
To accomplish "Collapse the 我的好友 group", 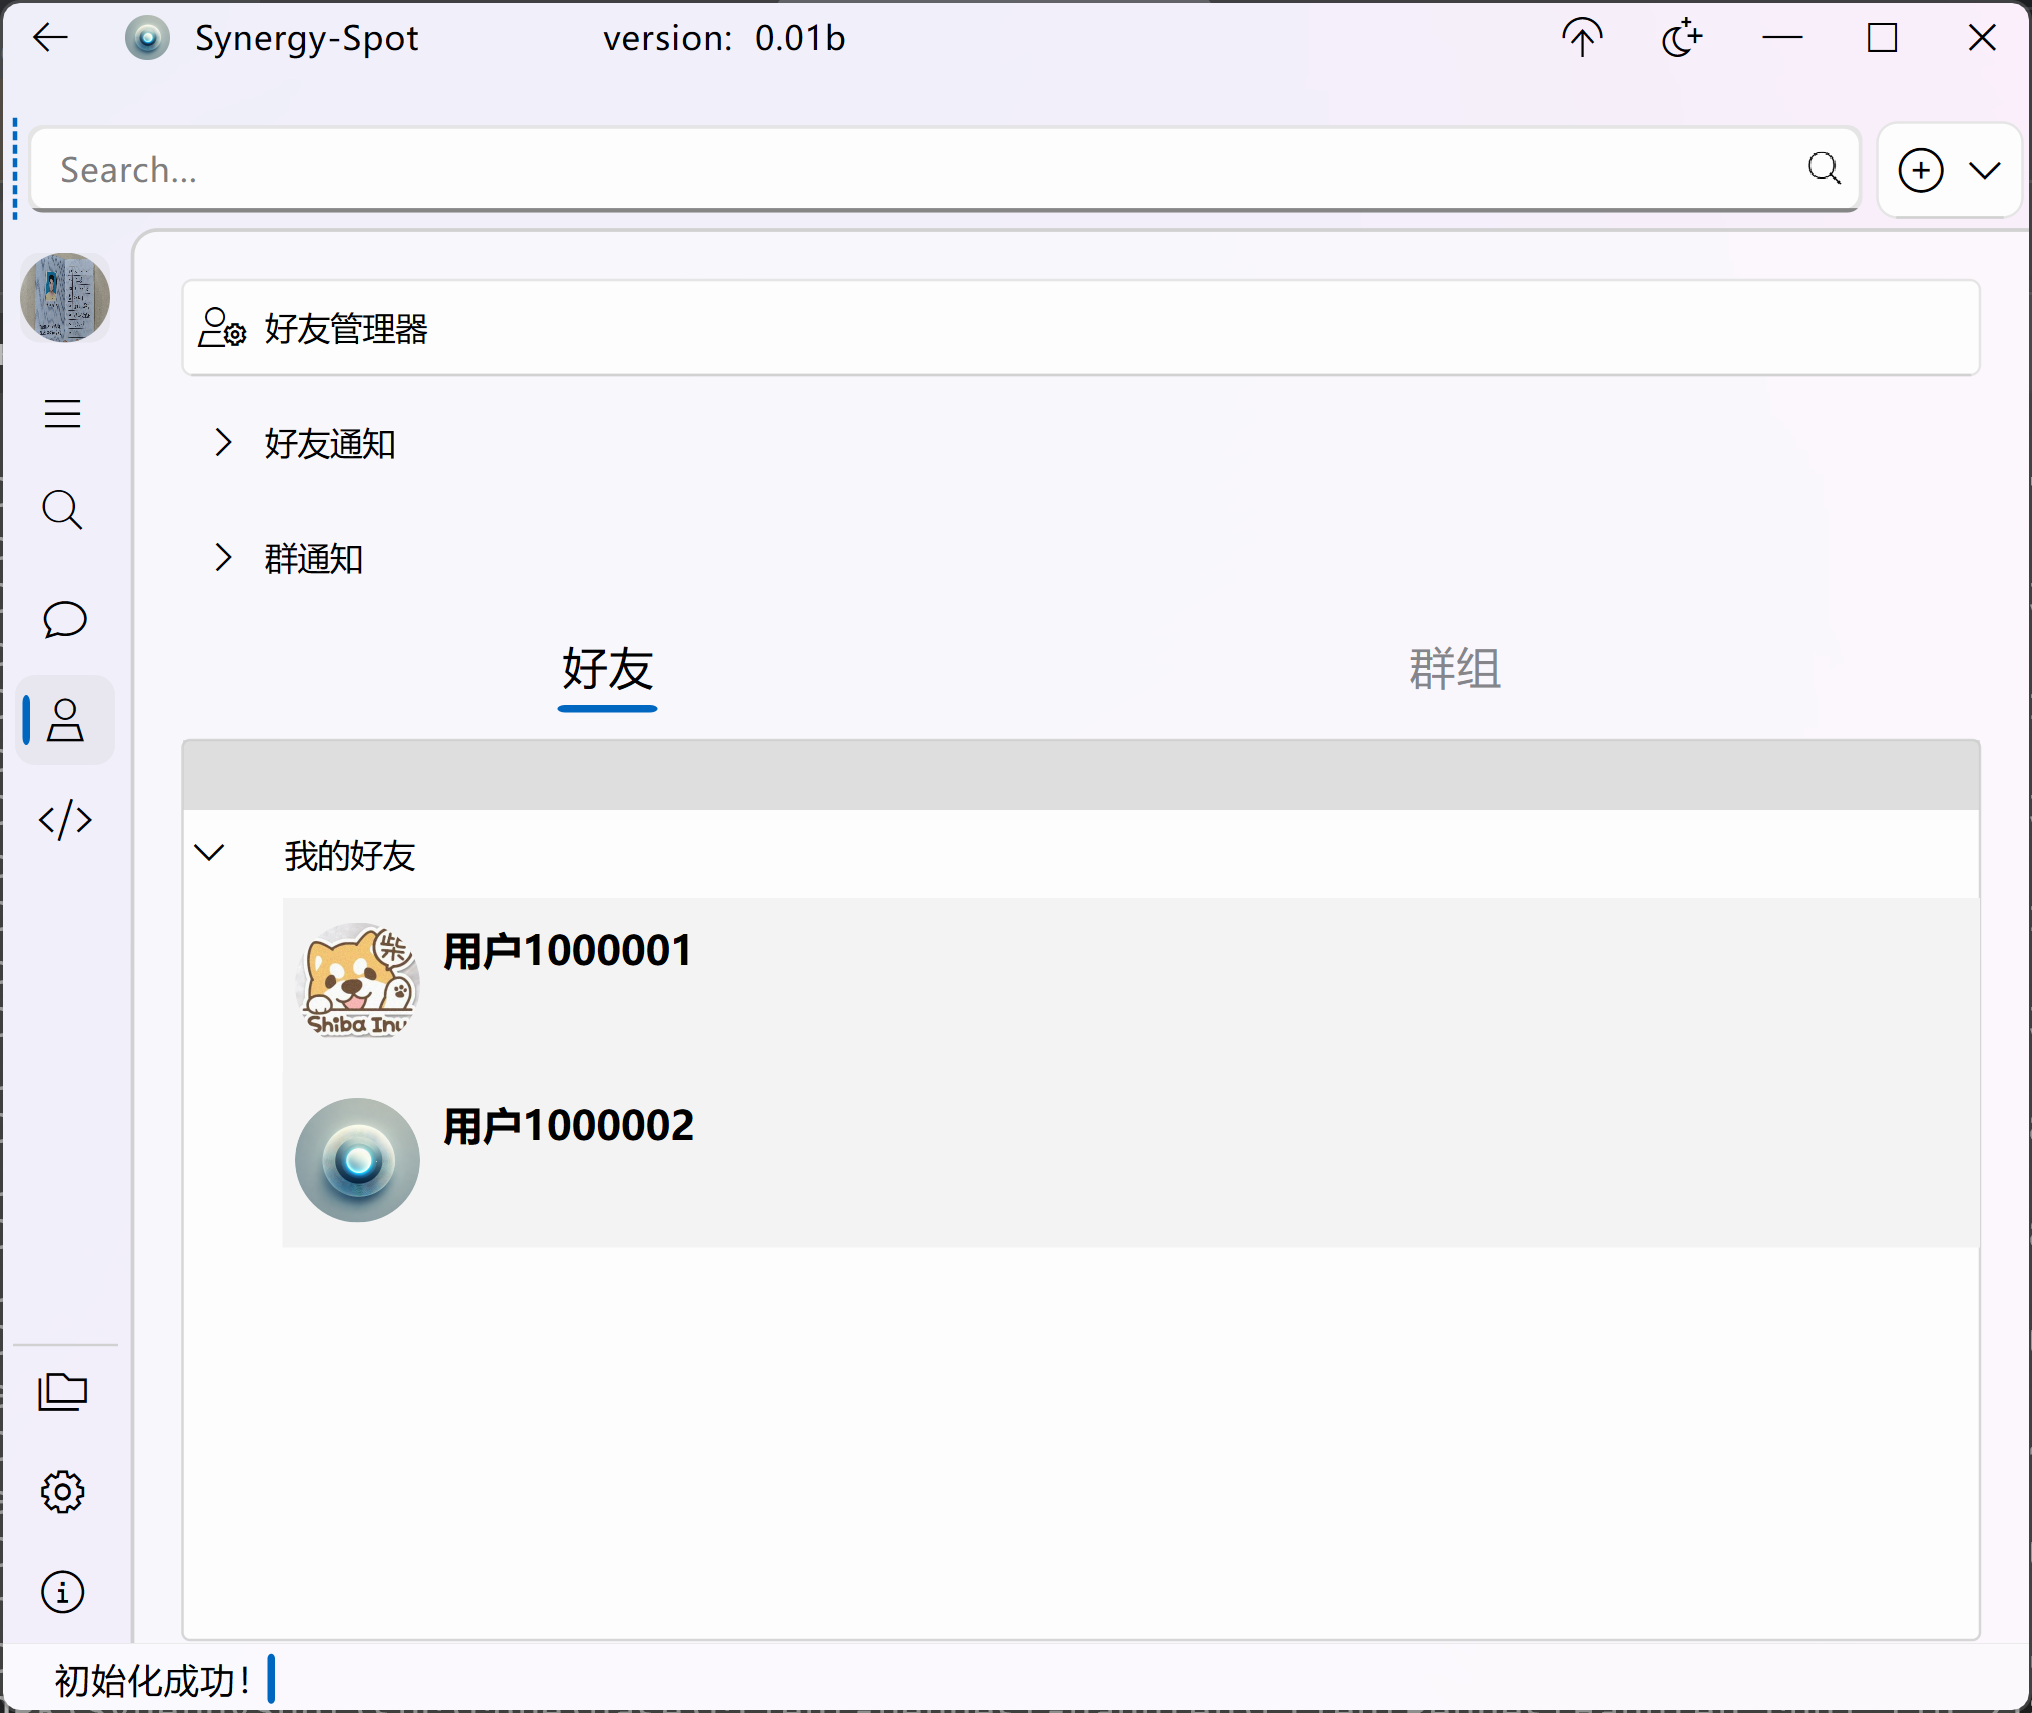I will pyautogui.click(x=210, y=855).
